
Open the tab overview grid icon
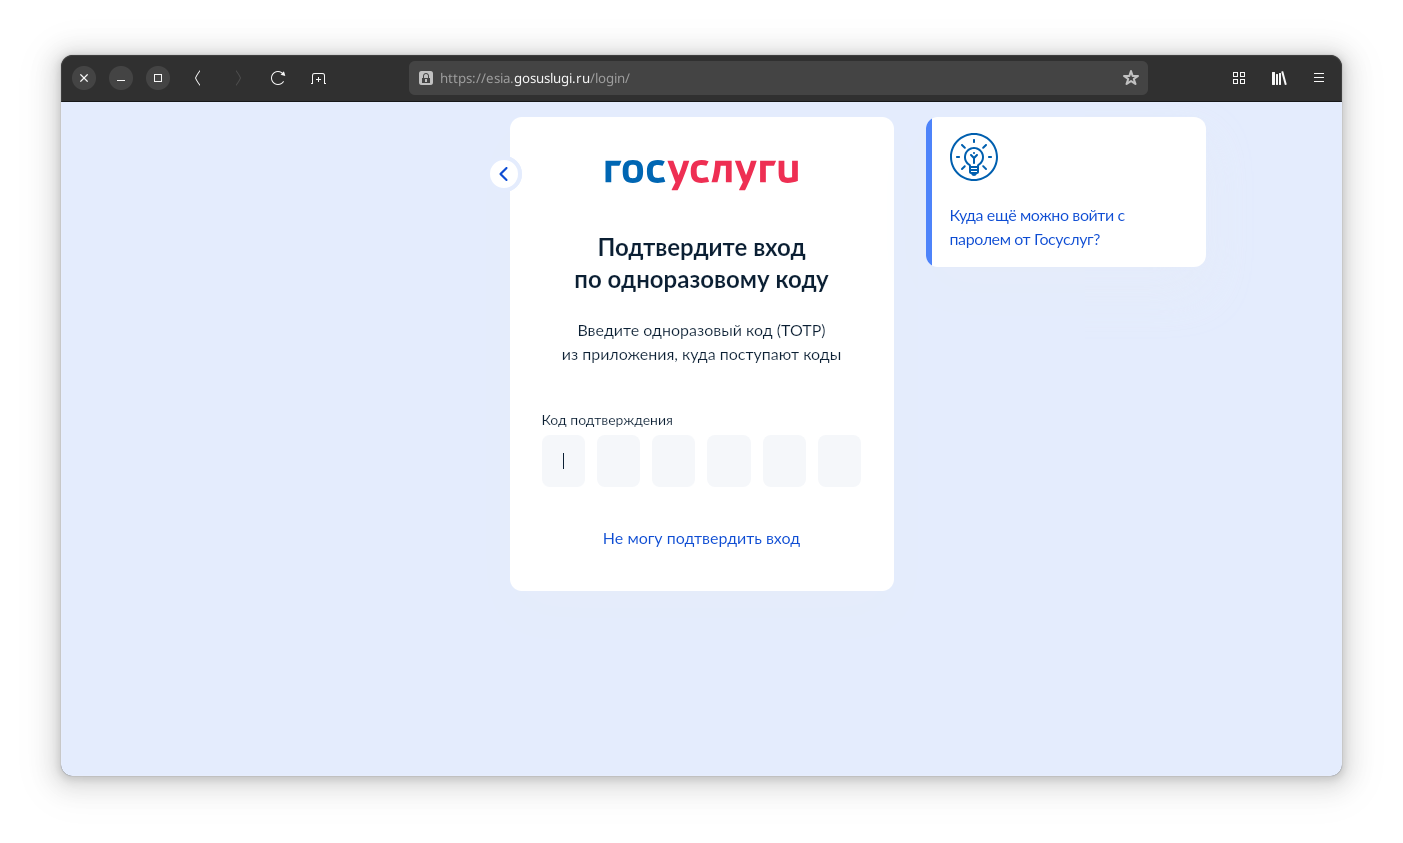(1239, 78)
